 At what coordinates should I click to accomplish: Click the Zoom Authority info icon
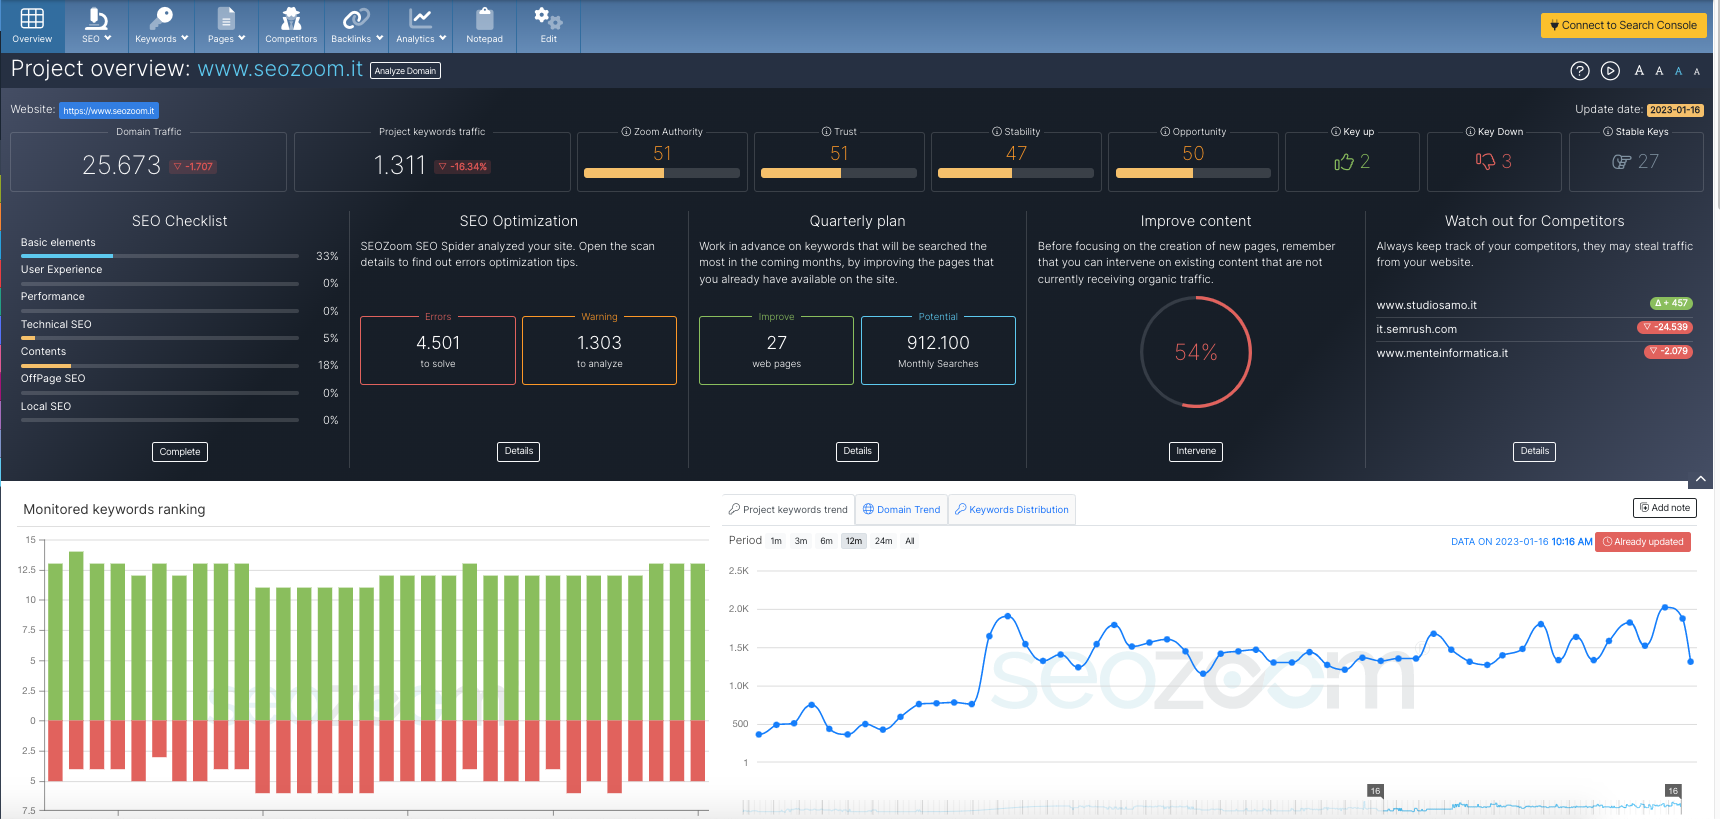pyautogui.click(x=626, y=132)
